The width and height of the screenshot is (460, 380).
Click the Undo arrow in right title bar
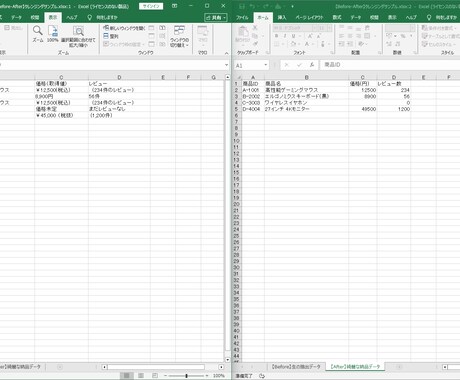253,6
